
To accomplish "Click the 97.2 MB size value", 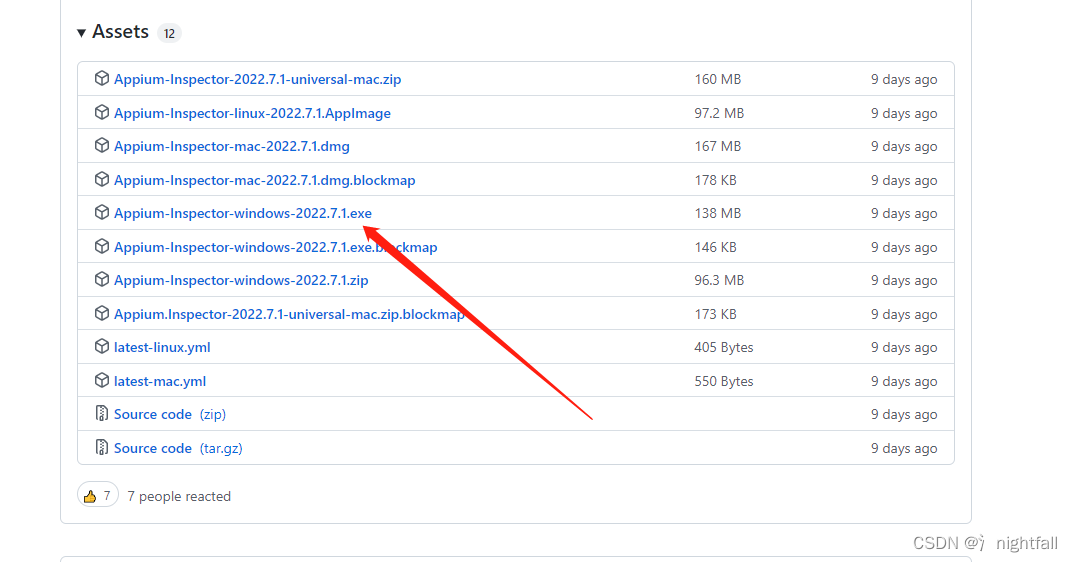I will click(719, 113).
